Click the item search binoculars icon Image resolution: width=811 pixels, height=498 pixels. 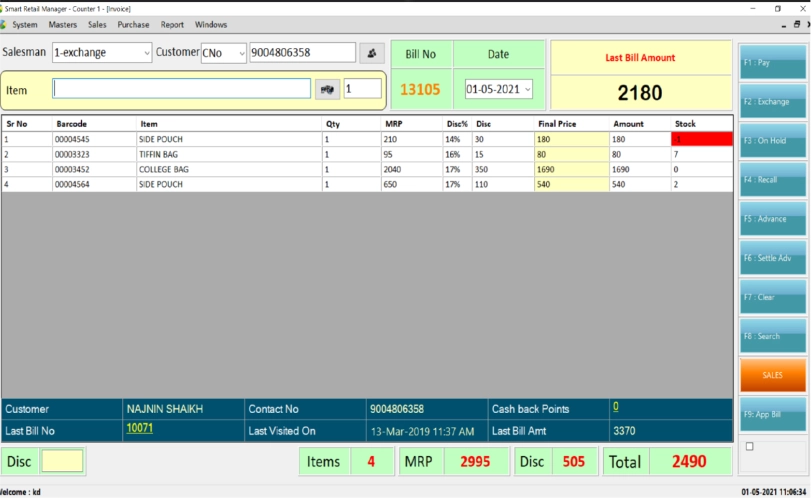point(327,89)
